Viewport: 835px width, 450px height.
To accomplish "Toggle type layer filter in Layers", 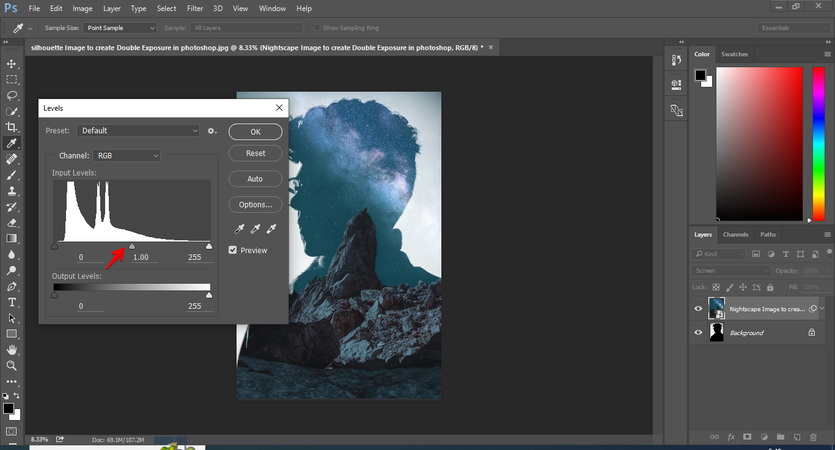I will 785,254.
